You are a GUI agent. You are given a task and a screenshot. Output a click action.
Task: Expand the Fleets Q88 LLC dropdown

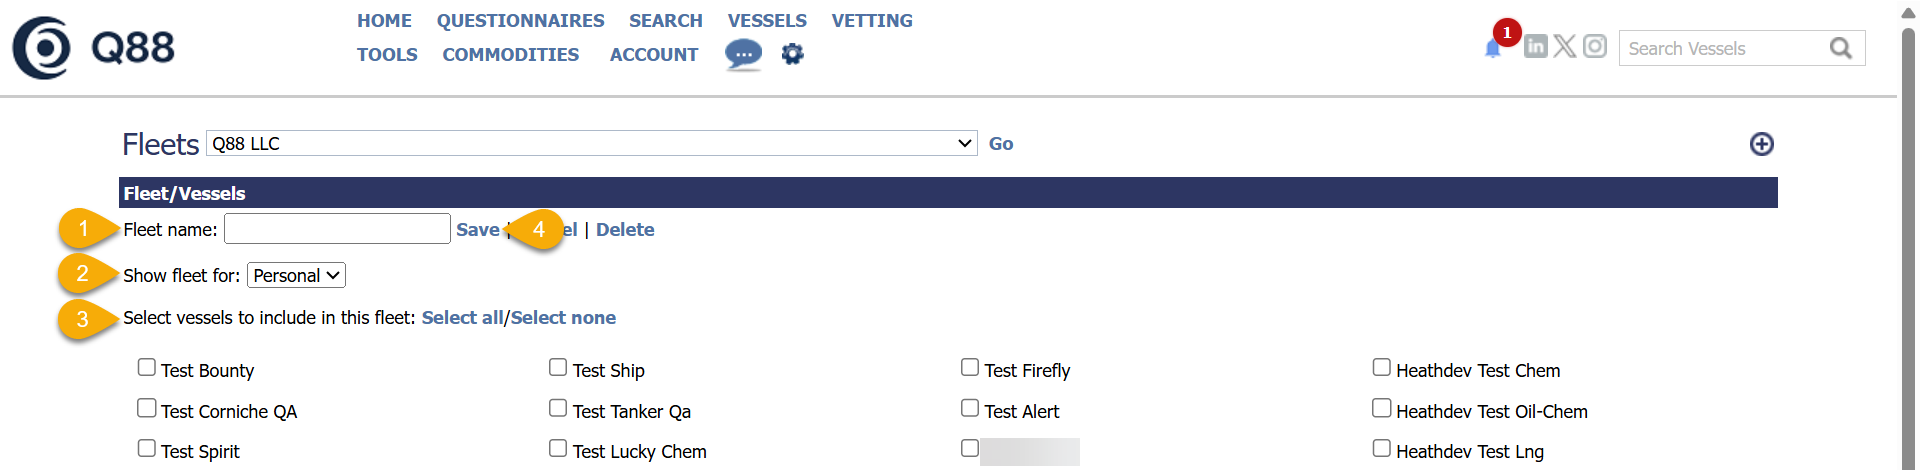pos(592,143)
